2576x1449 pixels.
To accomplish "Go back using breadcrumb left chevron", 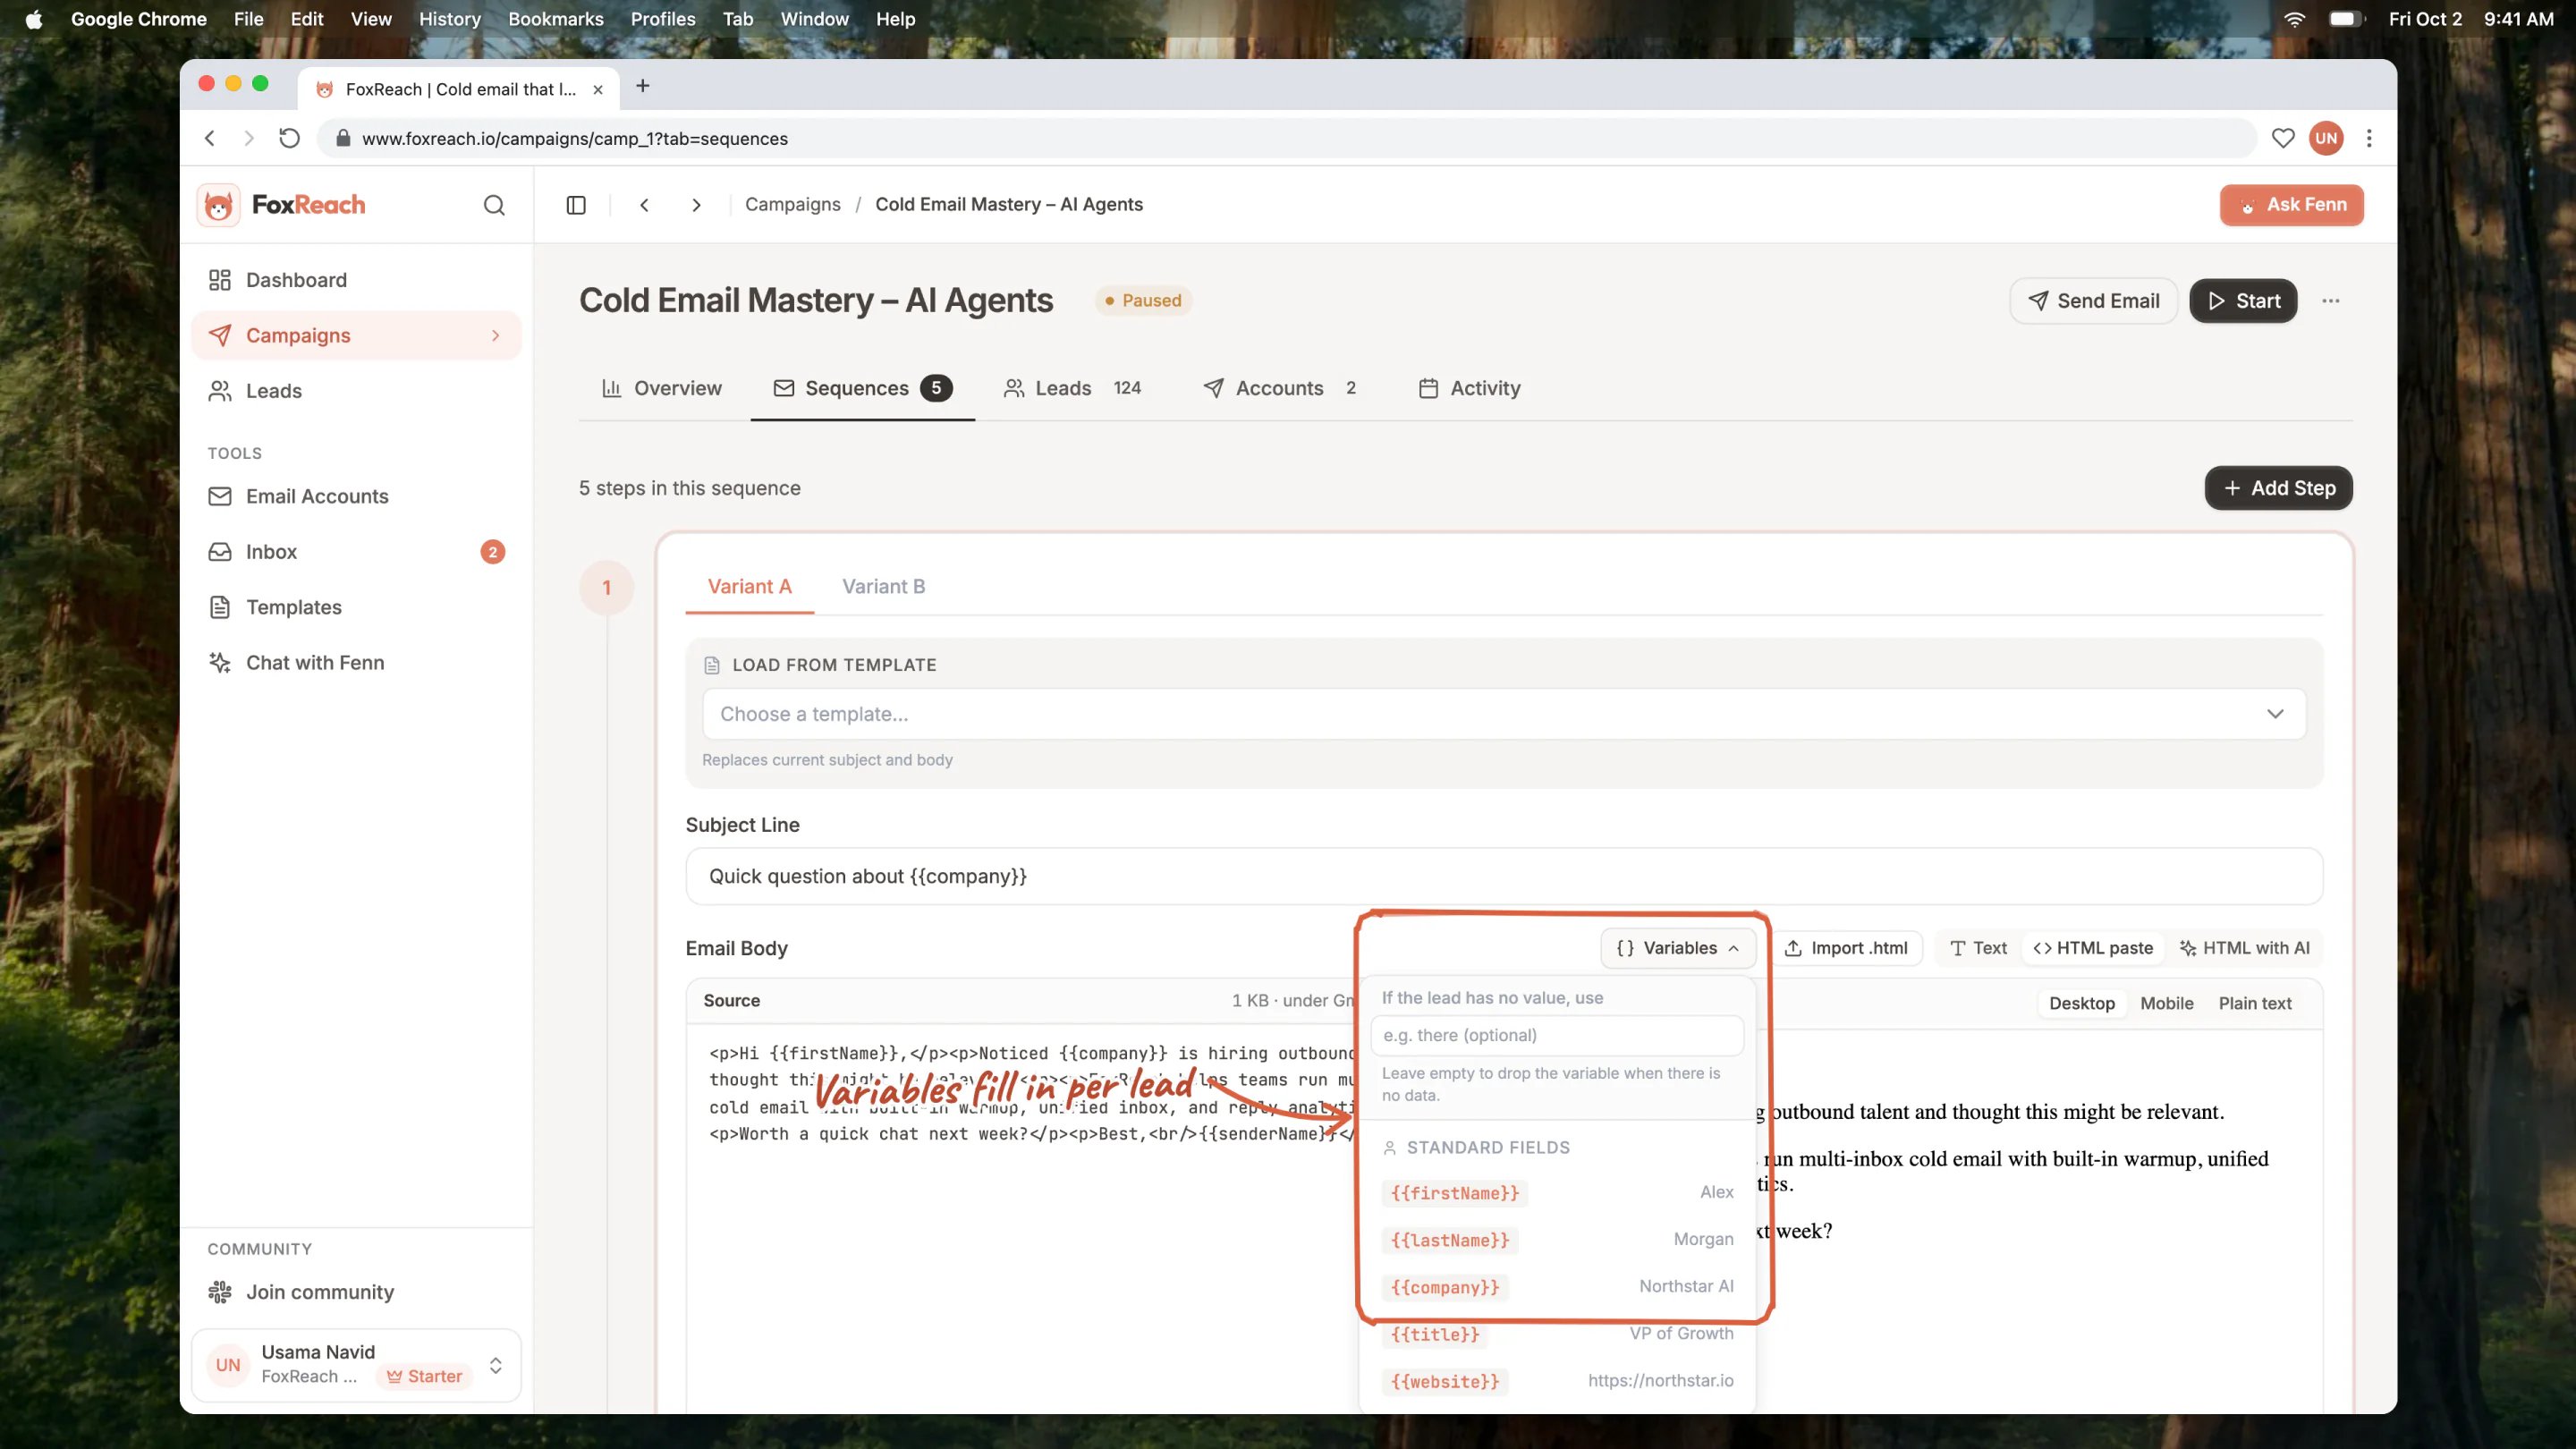I will (645, 205).
